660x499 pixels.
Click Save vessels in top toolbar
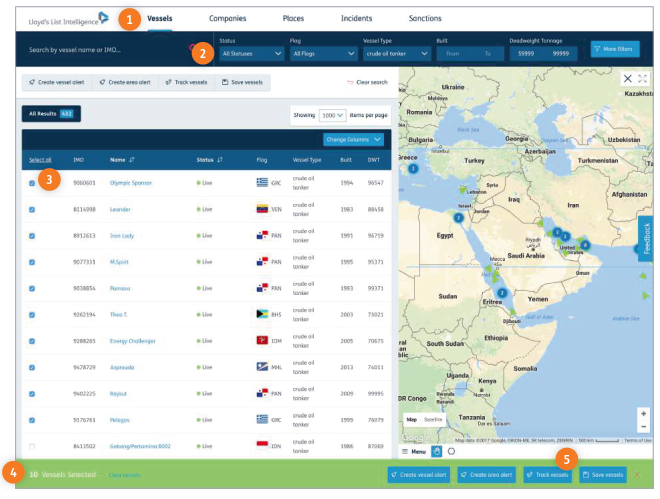[242, 82]
